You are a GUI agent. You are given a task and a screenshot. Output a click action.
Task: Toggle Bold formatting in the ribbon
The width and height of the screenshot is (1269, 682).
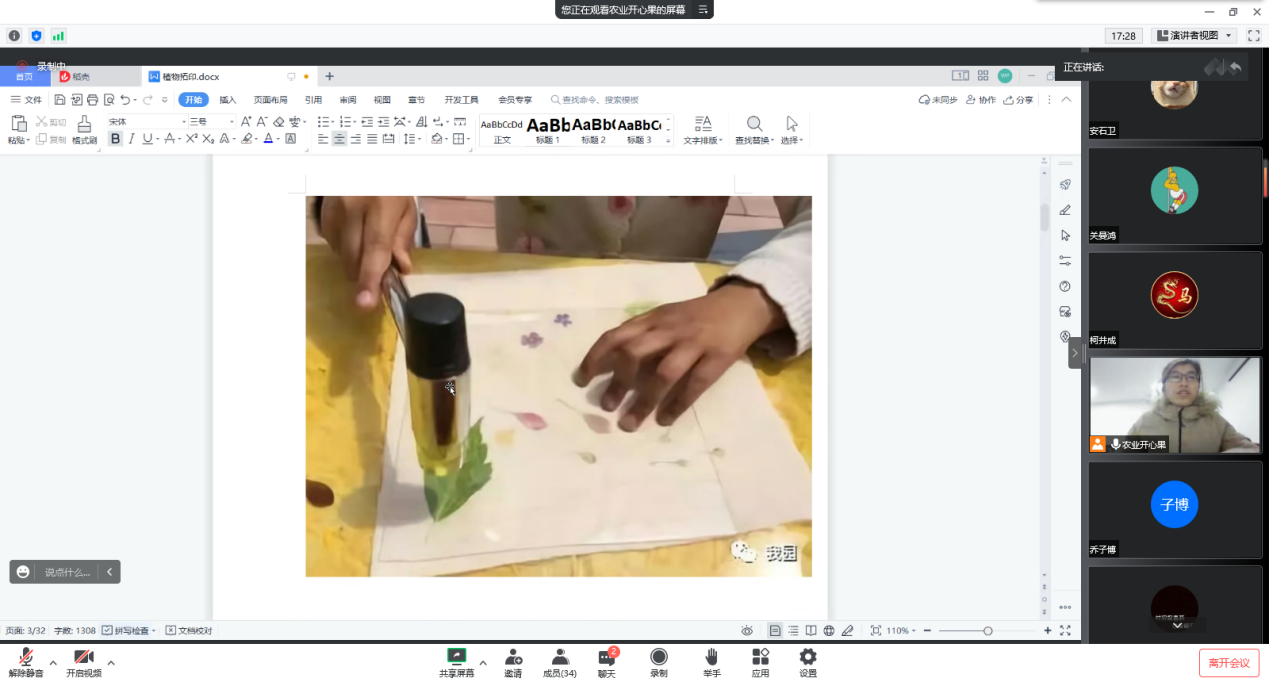tap(115, 139)
